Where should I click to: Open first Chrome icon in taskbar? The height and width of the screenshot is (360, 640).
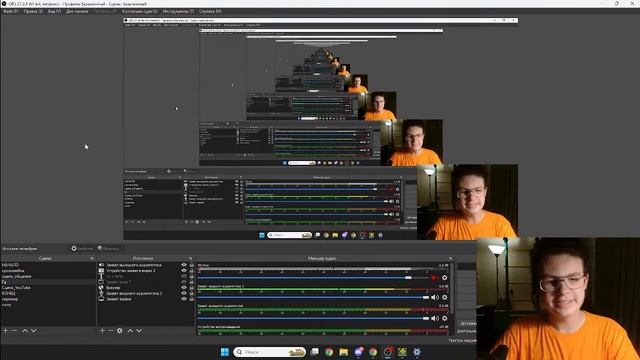point(329,352)
